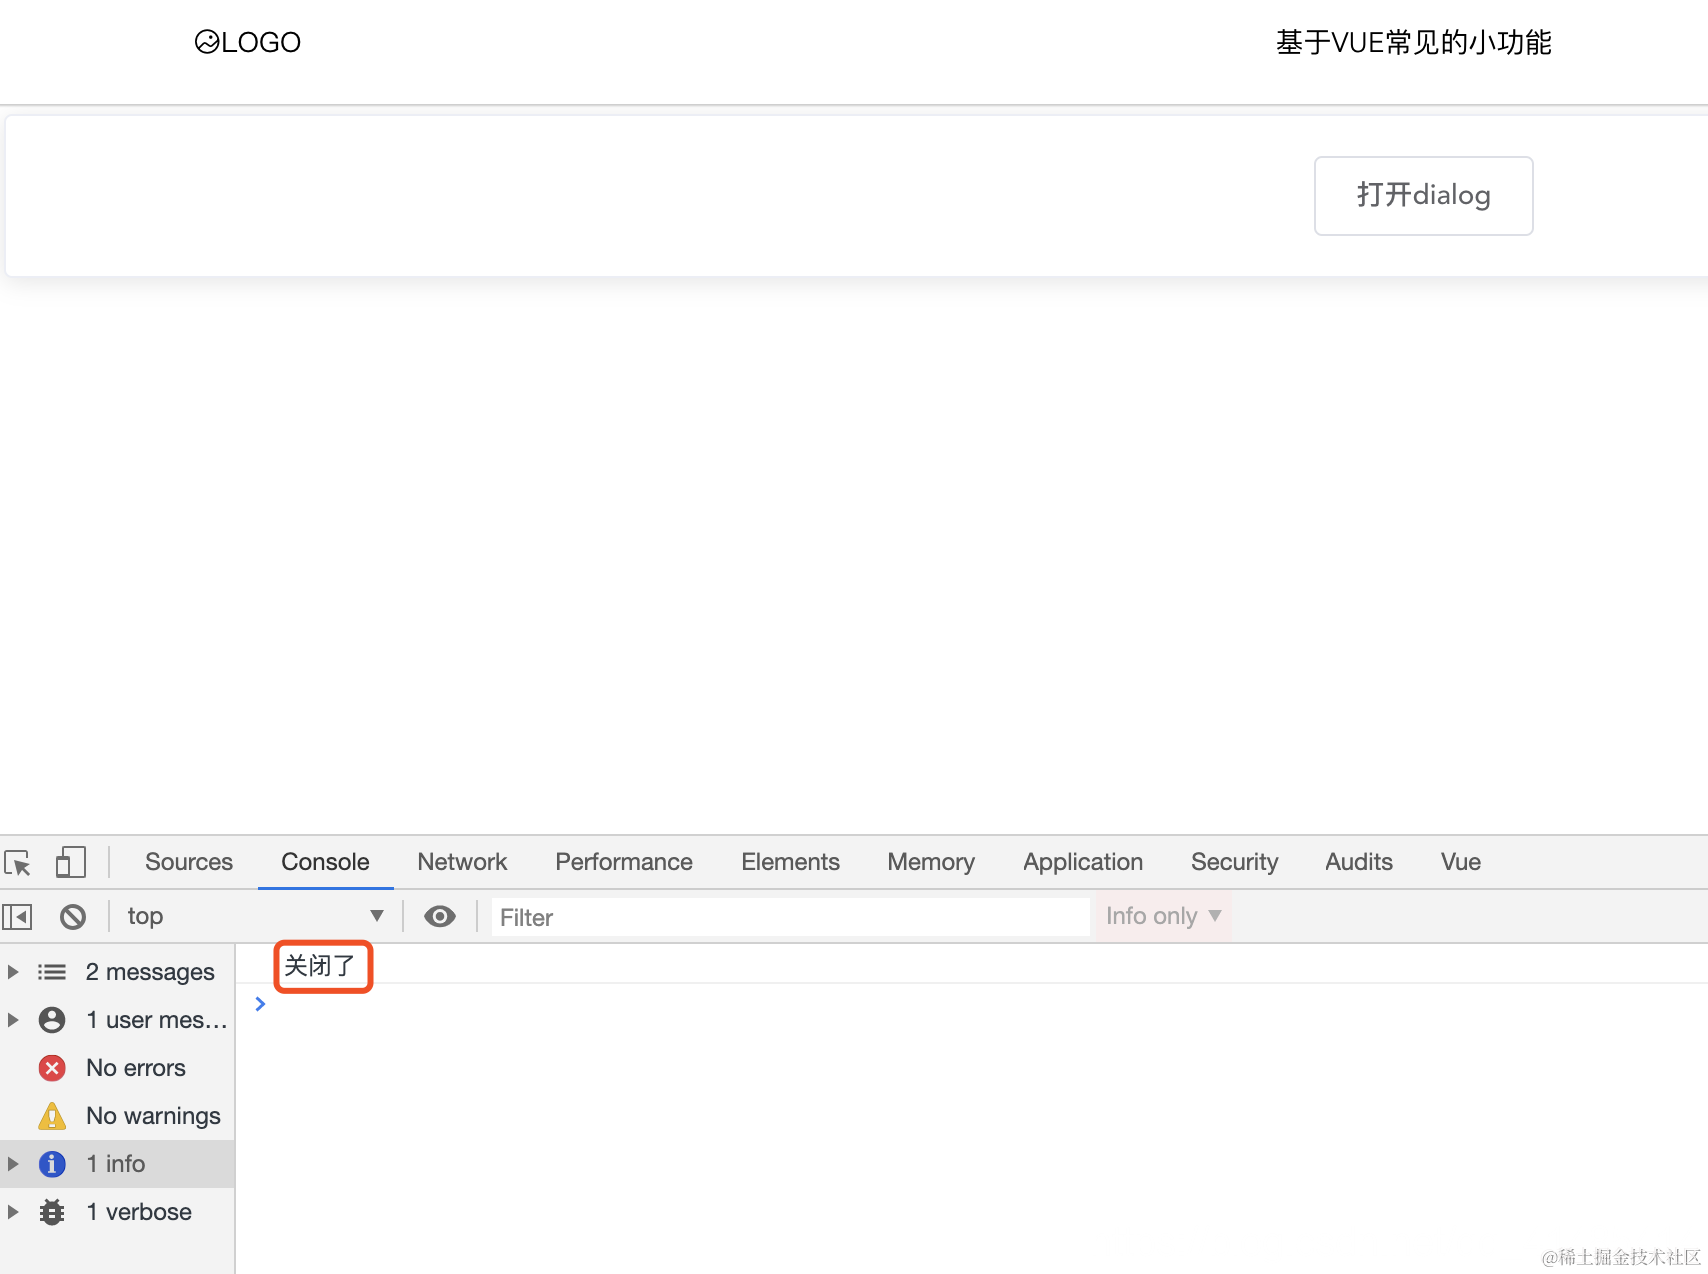Click the eye live expression icon
This screenshot has width=1708, height=1274.
click(440, 916)
